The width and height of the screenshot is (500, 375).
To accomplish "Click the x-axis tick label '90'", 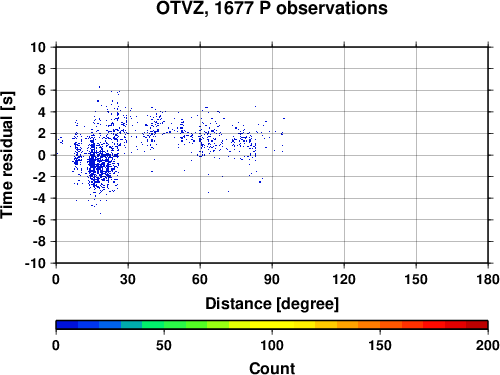I will pyautogui.click(x=272, y=279).
